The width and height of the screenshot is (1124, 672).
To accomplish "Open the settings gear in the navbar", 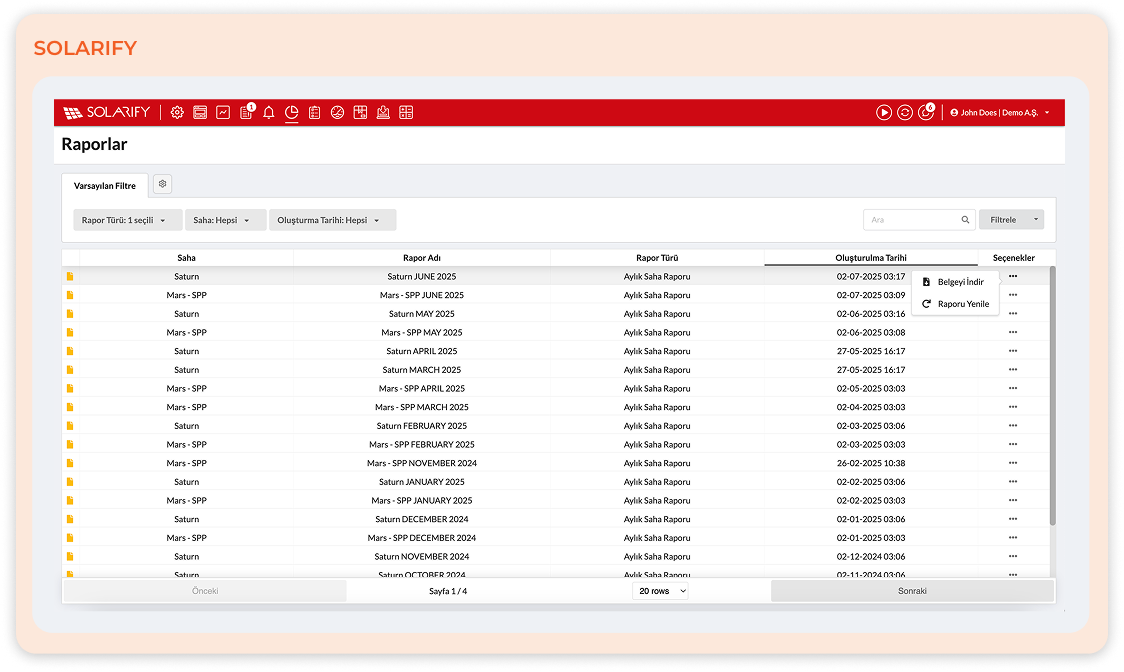I will pos(177,112).
